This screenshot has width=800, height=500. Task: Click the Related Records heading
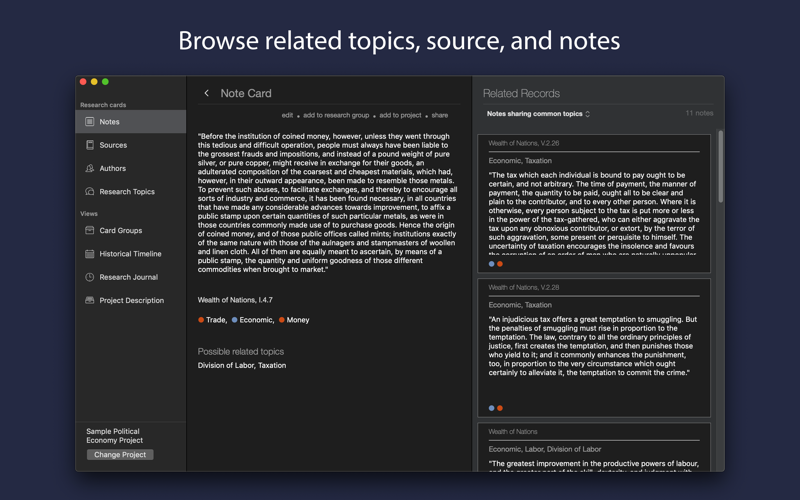click(521, 93)
